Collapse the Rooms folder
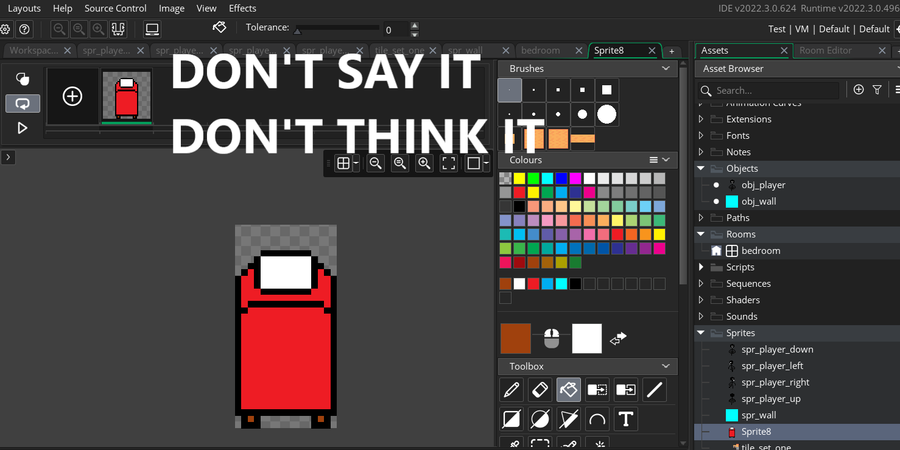The width and height of the screenshot is (900, 450). [701, 234]
